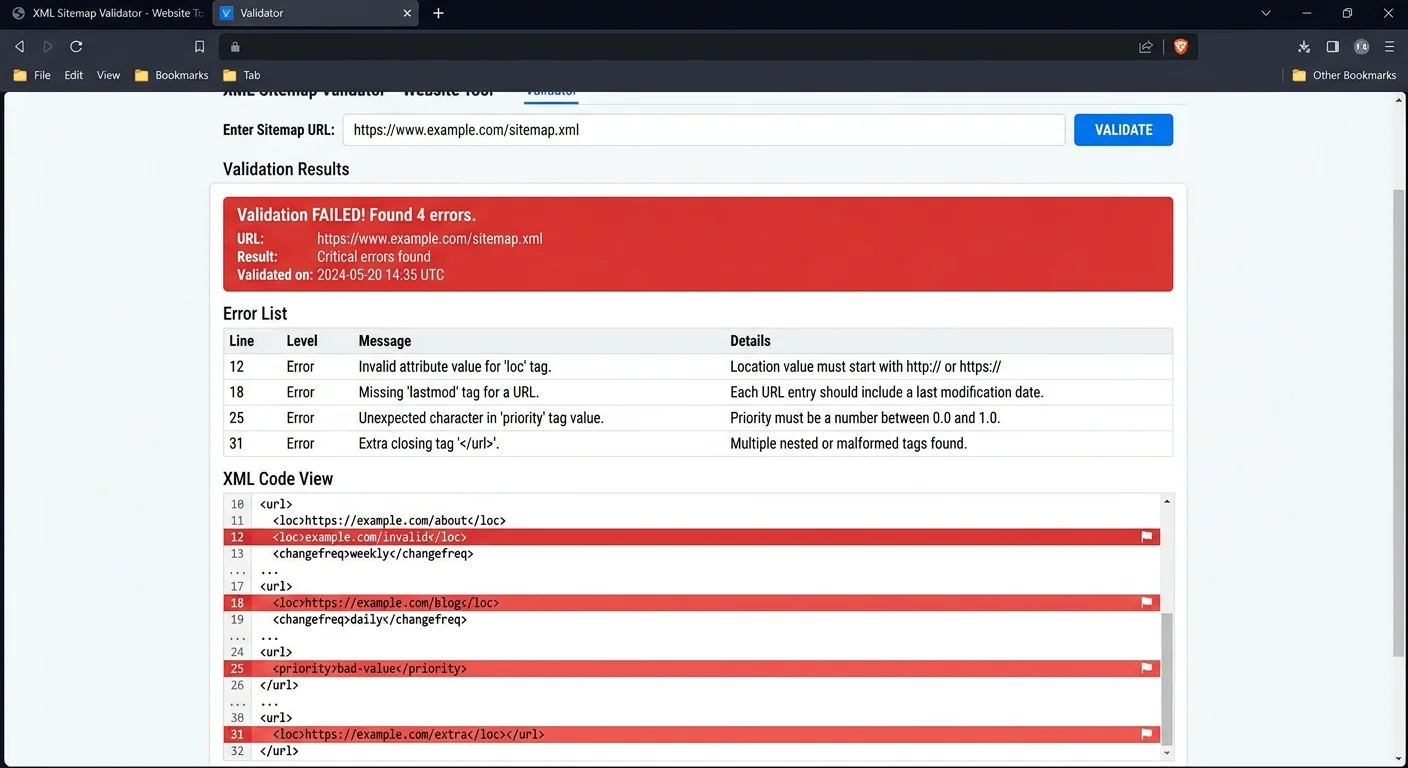The image size is (1408, 768).
Task: Click the globe favicon of Sitemap tab
Action: 18,13
